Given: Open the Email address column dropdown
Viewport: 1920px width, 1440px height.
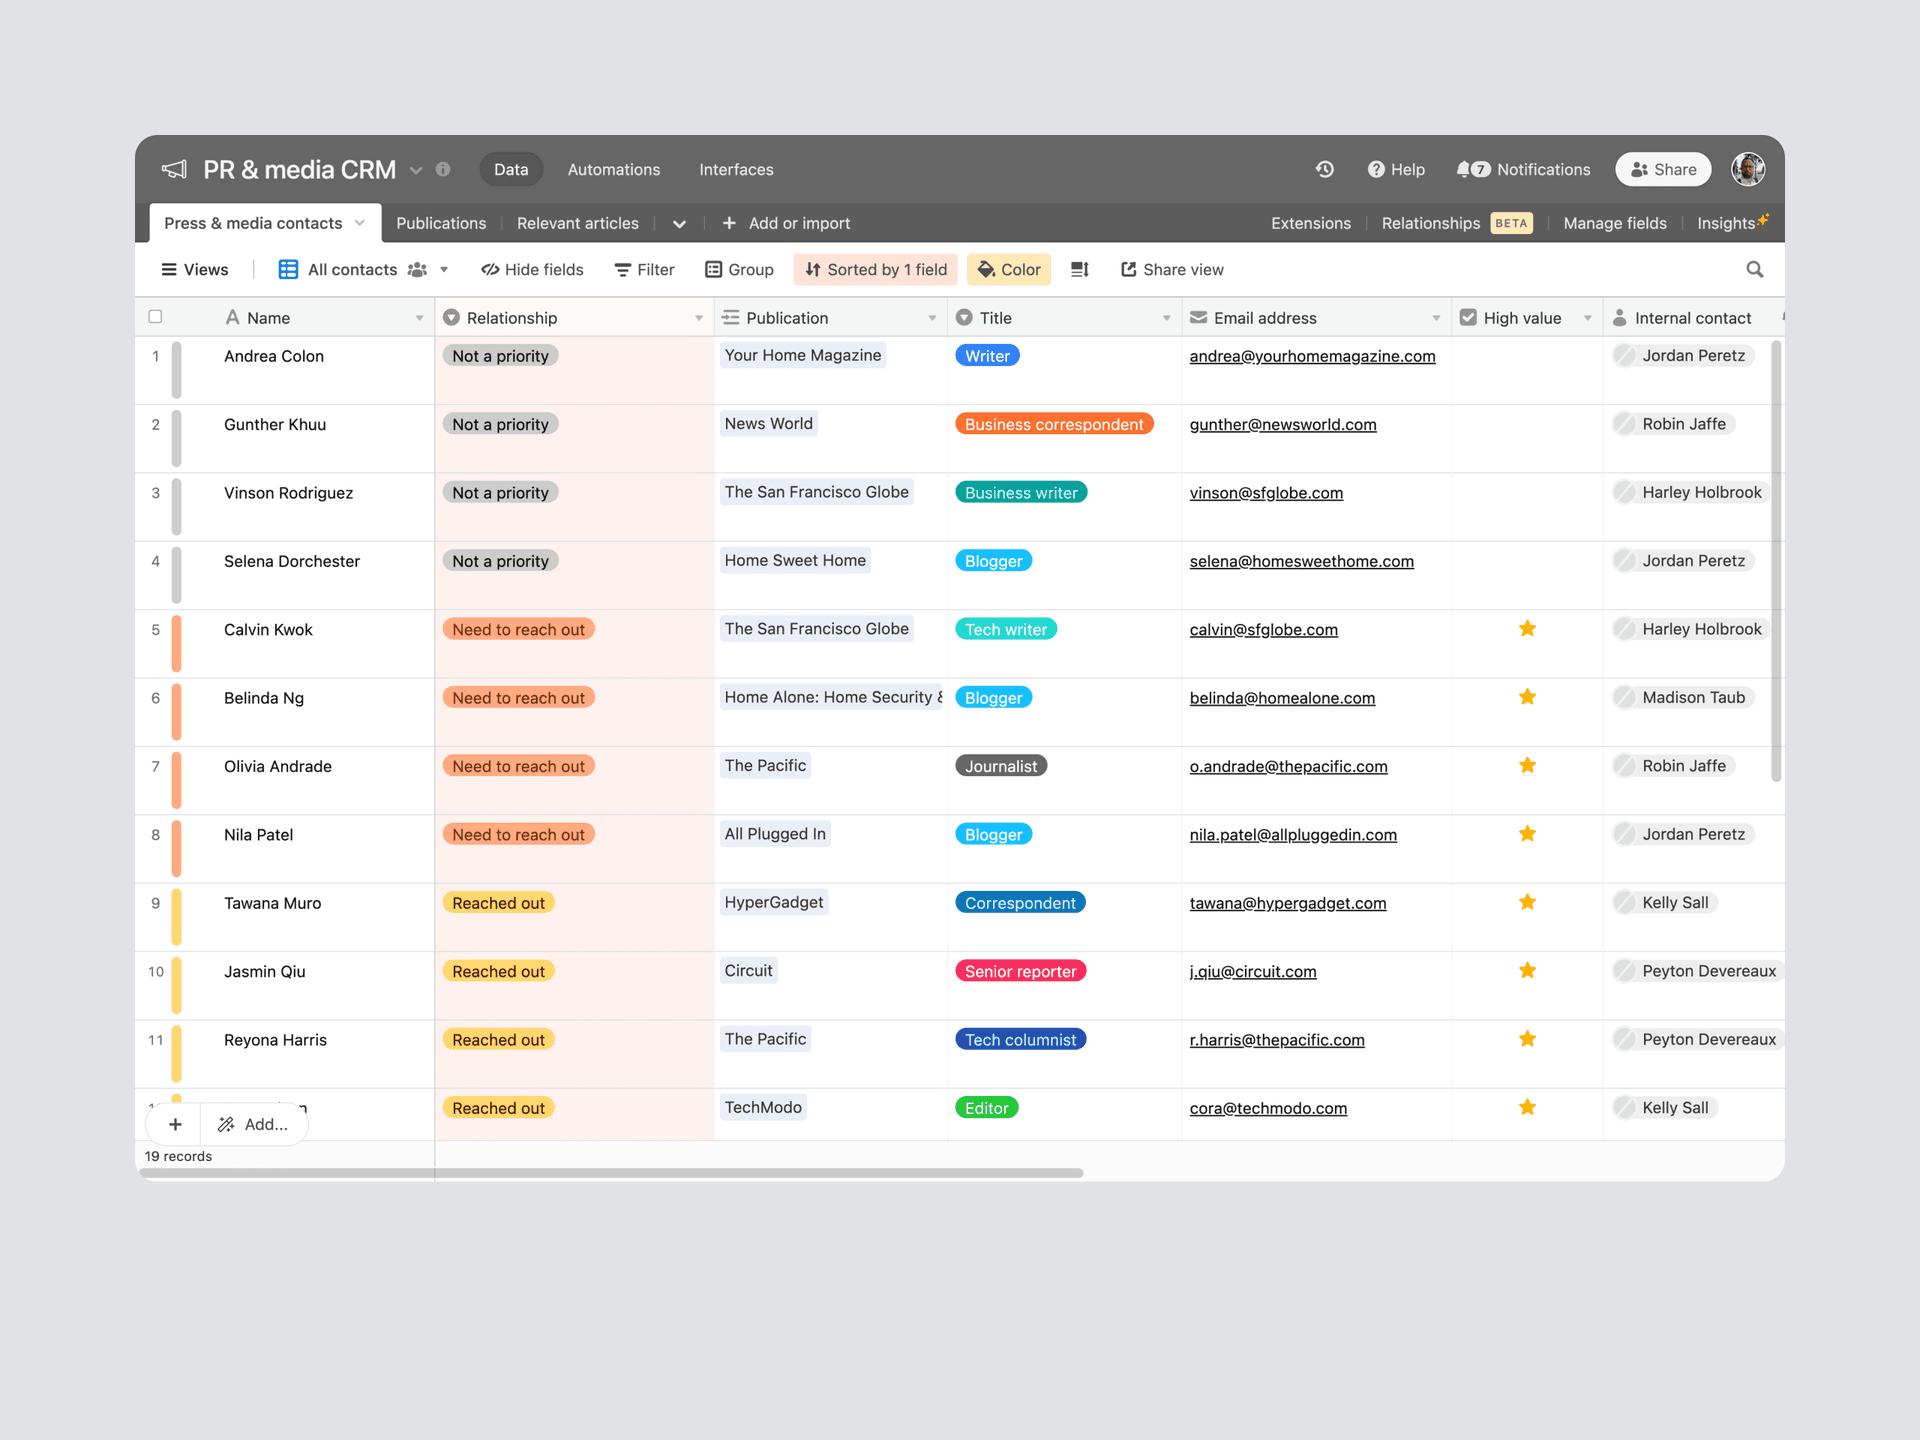Looking at the screenshot, I should 1436,318.
